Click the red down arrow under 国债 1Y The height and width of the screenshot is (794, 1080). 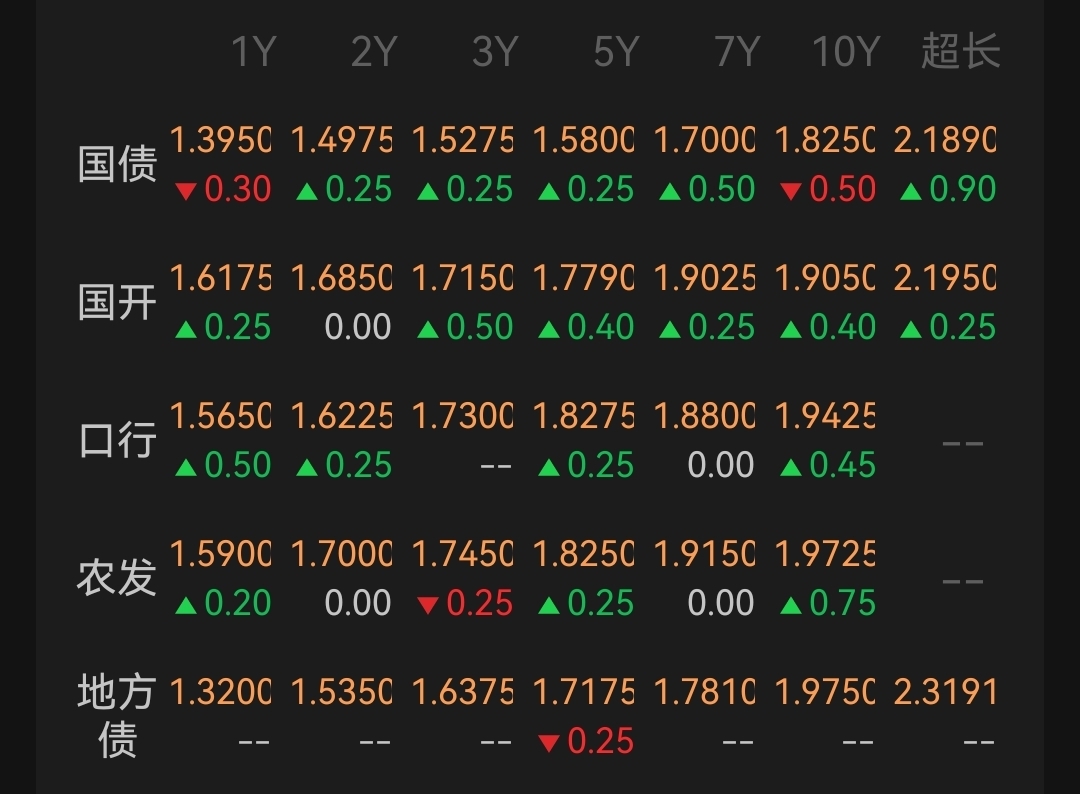[185, 190]
